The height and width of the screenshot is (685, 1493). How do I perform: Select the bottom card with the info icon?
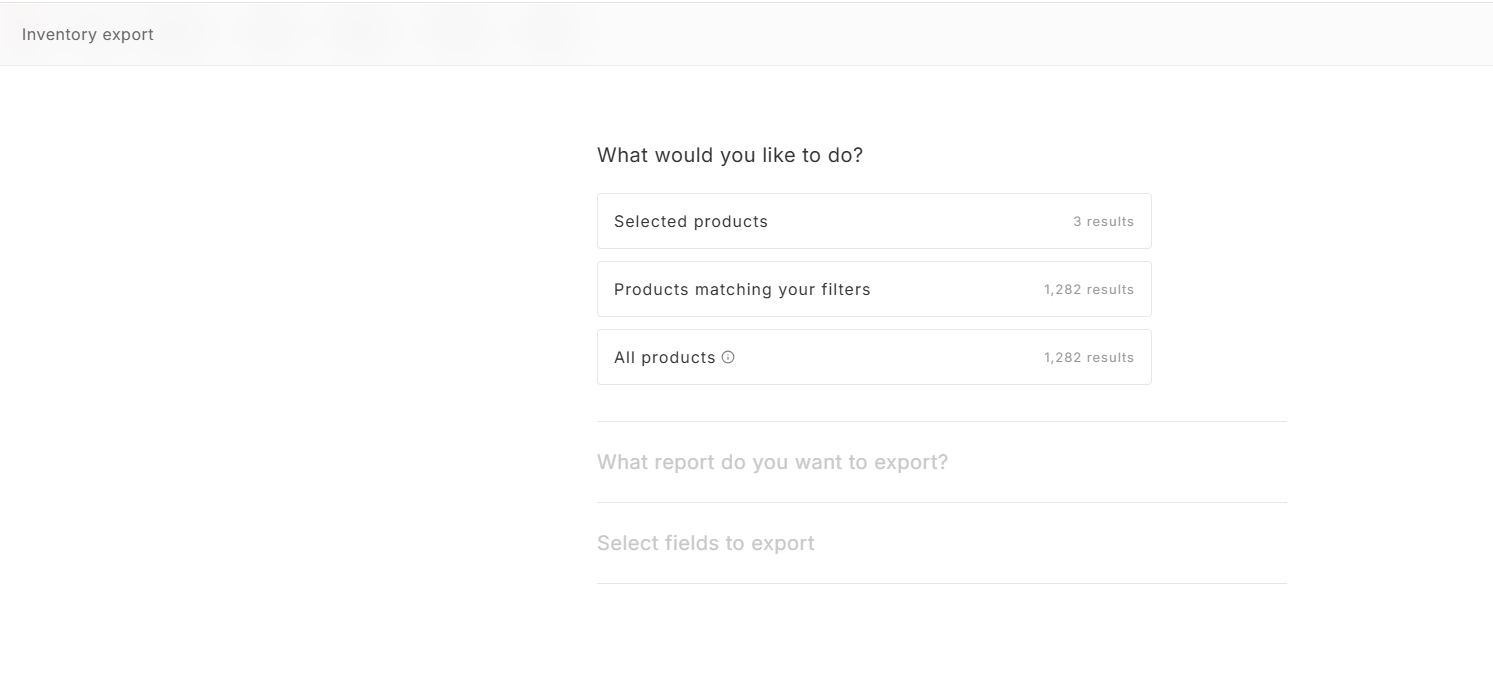point(874,357)
